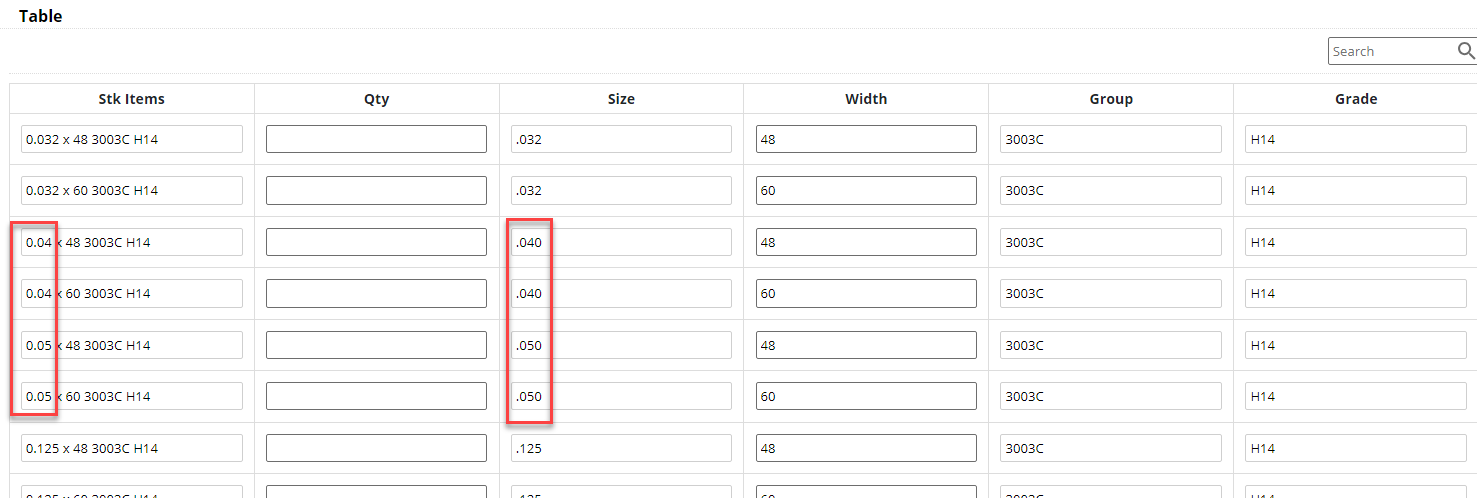Click Qty field for 0.125 x 48 row

(376, 448)
